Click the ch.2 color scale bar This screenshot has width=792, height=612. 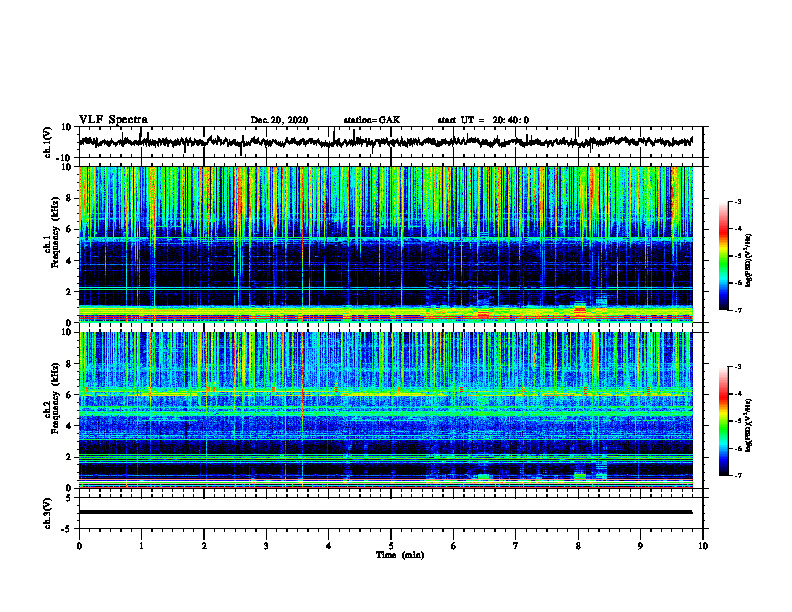click(x=723, y=421)
